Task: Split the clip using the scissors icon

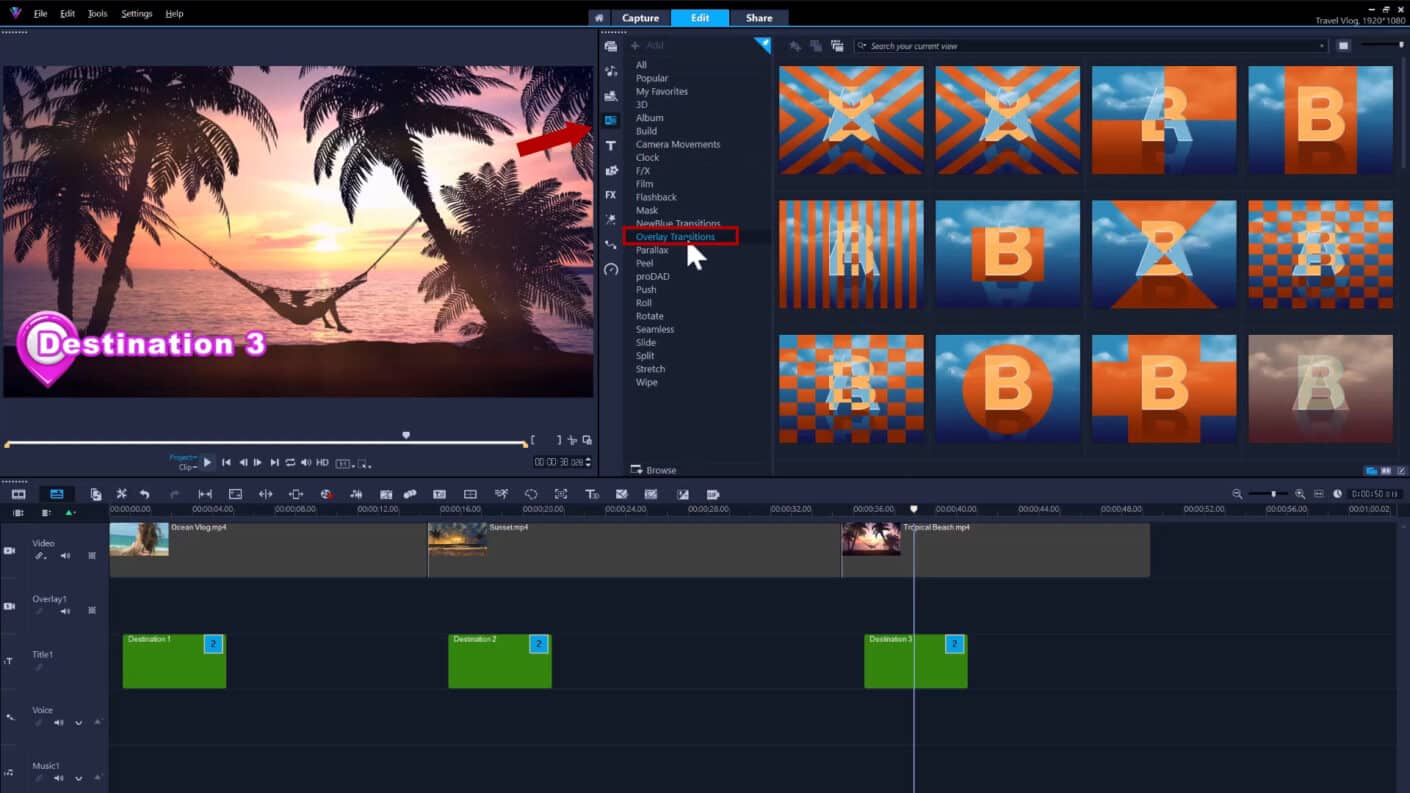Action: point(121,493)
